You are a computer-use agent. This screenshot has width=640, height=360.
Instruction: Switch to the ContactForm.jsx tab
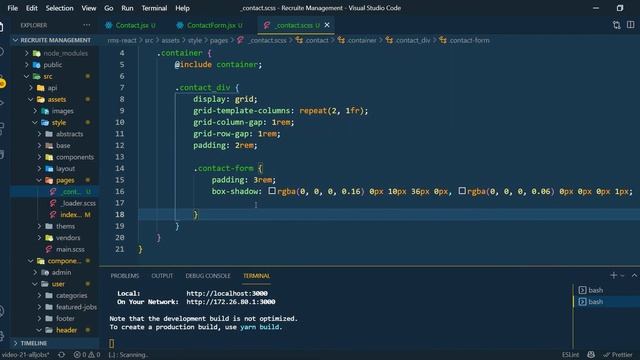(211, 25)
